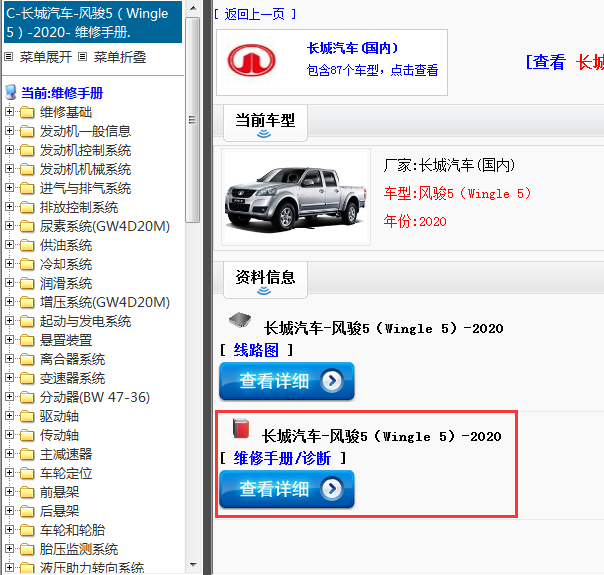The height and width of the screenshot is (575, 604).
Task: Select the 冷却系统 tree entry
Action: [x=66, y=264]
